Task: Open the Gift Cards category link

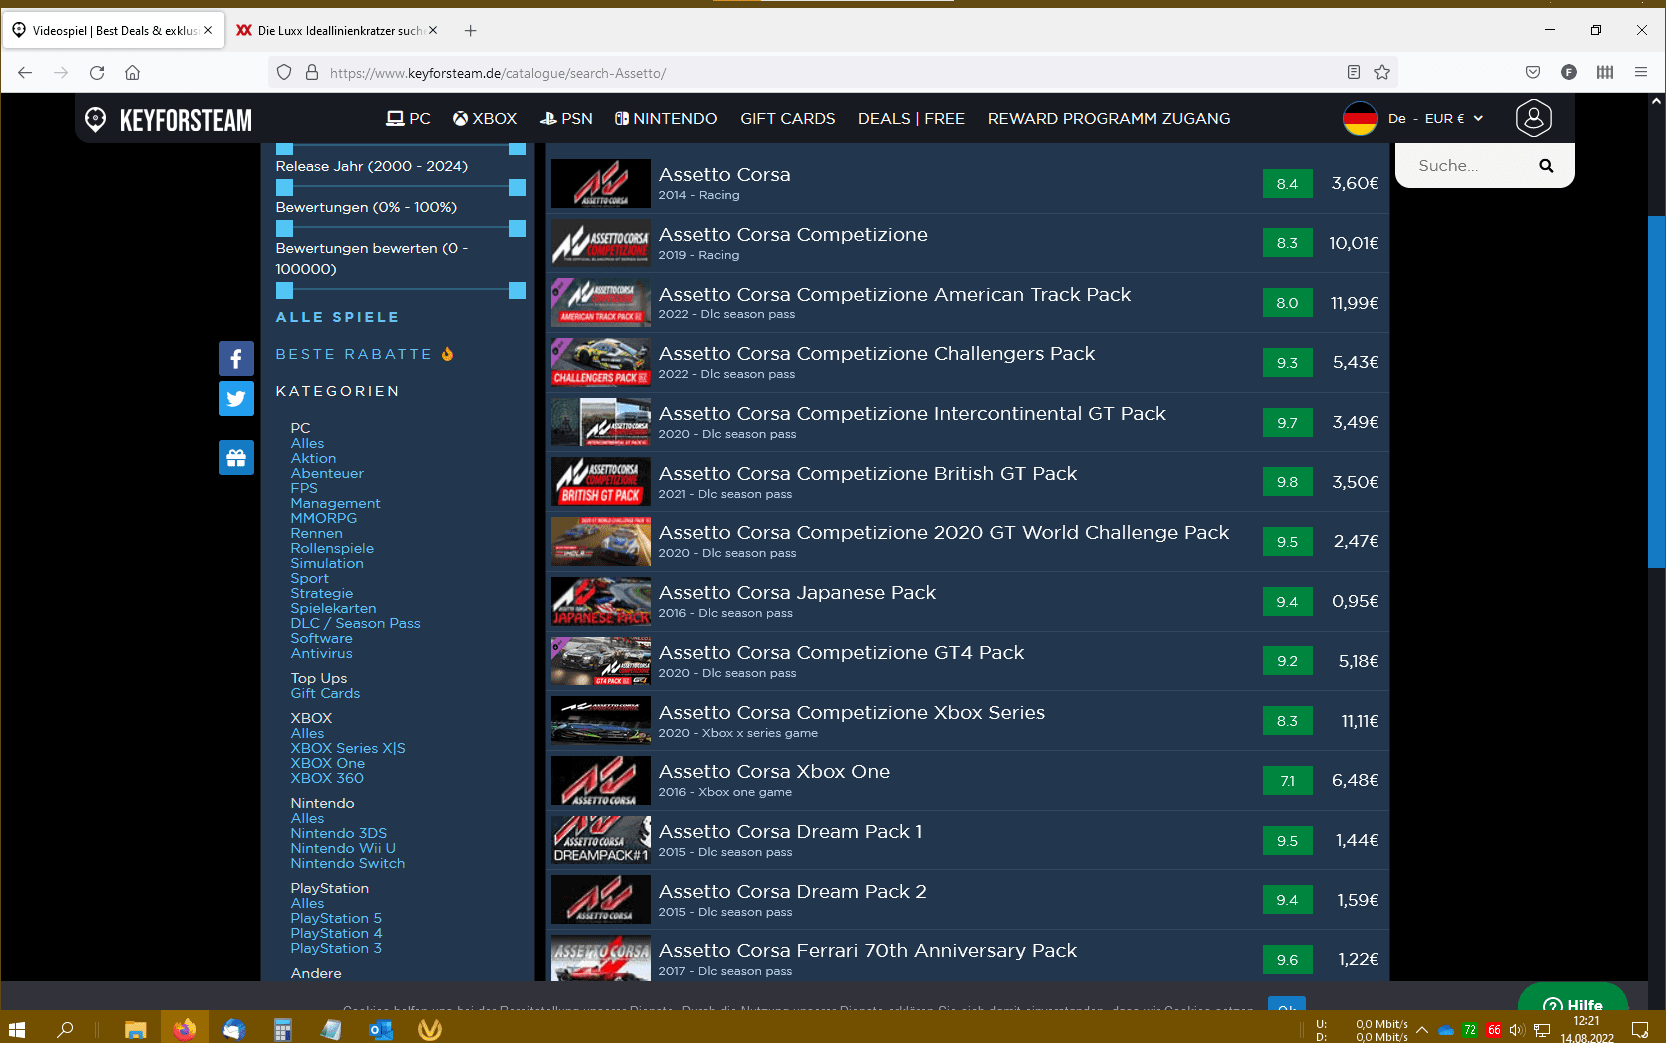Action: tap(325, 693)
